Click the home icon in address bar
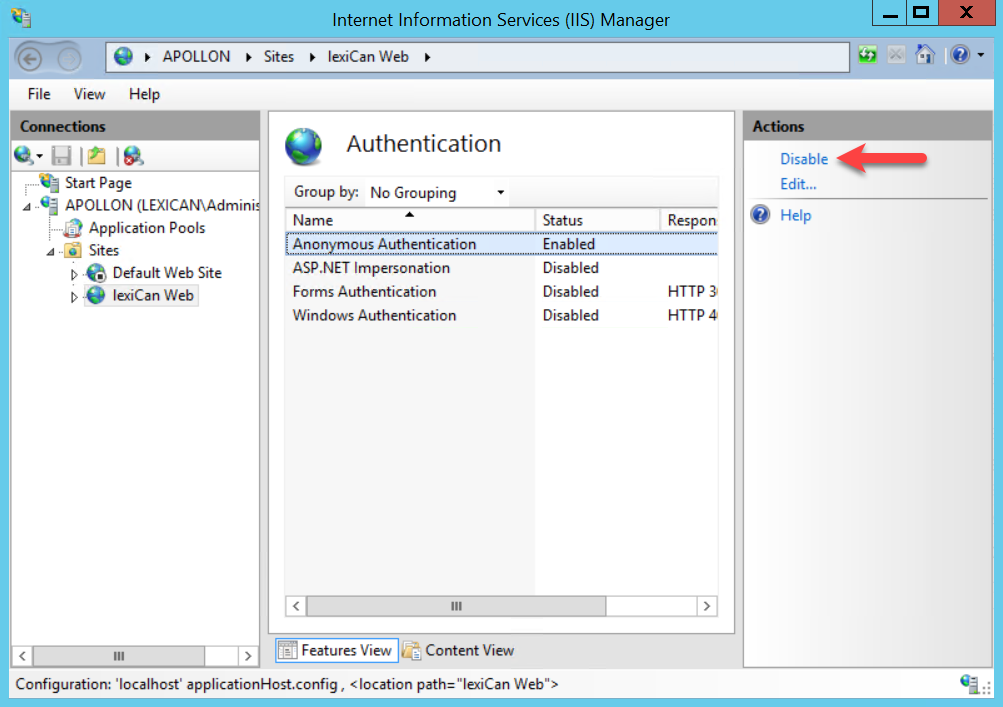The height and width of the screenshot is (707, 1003). point(925,56)
